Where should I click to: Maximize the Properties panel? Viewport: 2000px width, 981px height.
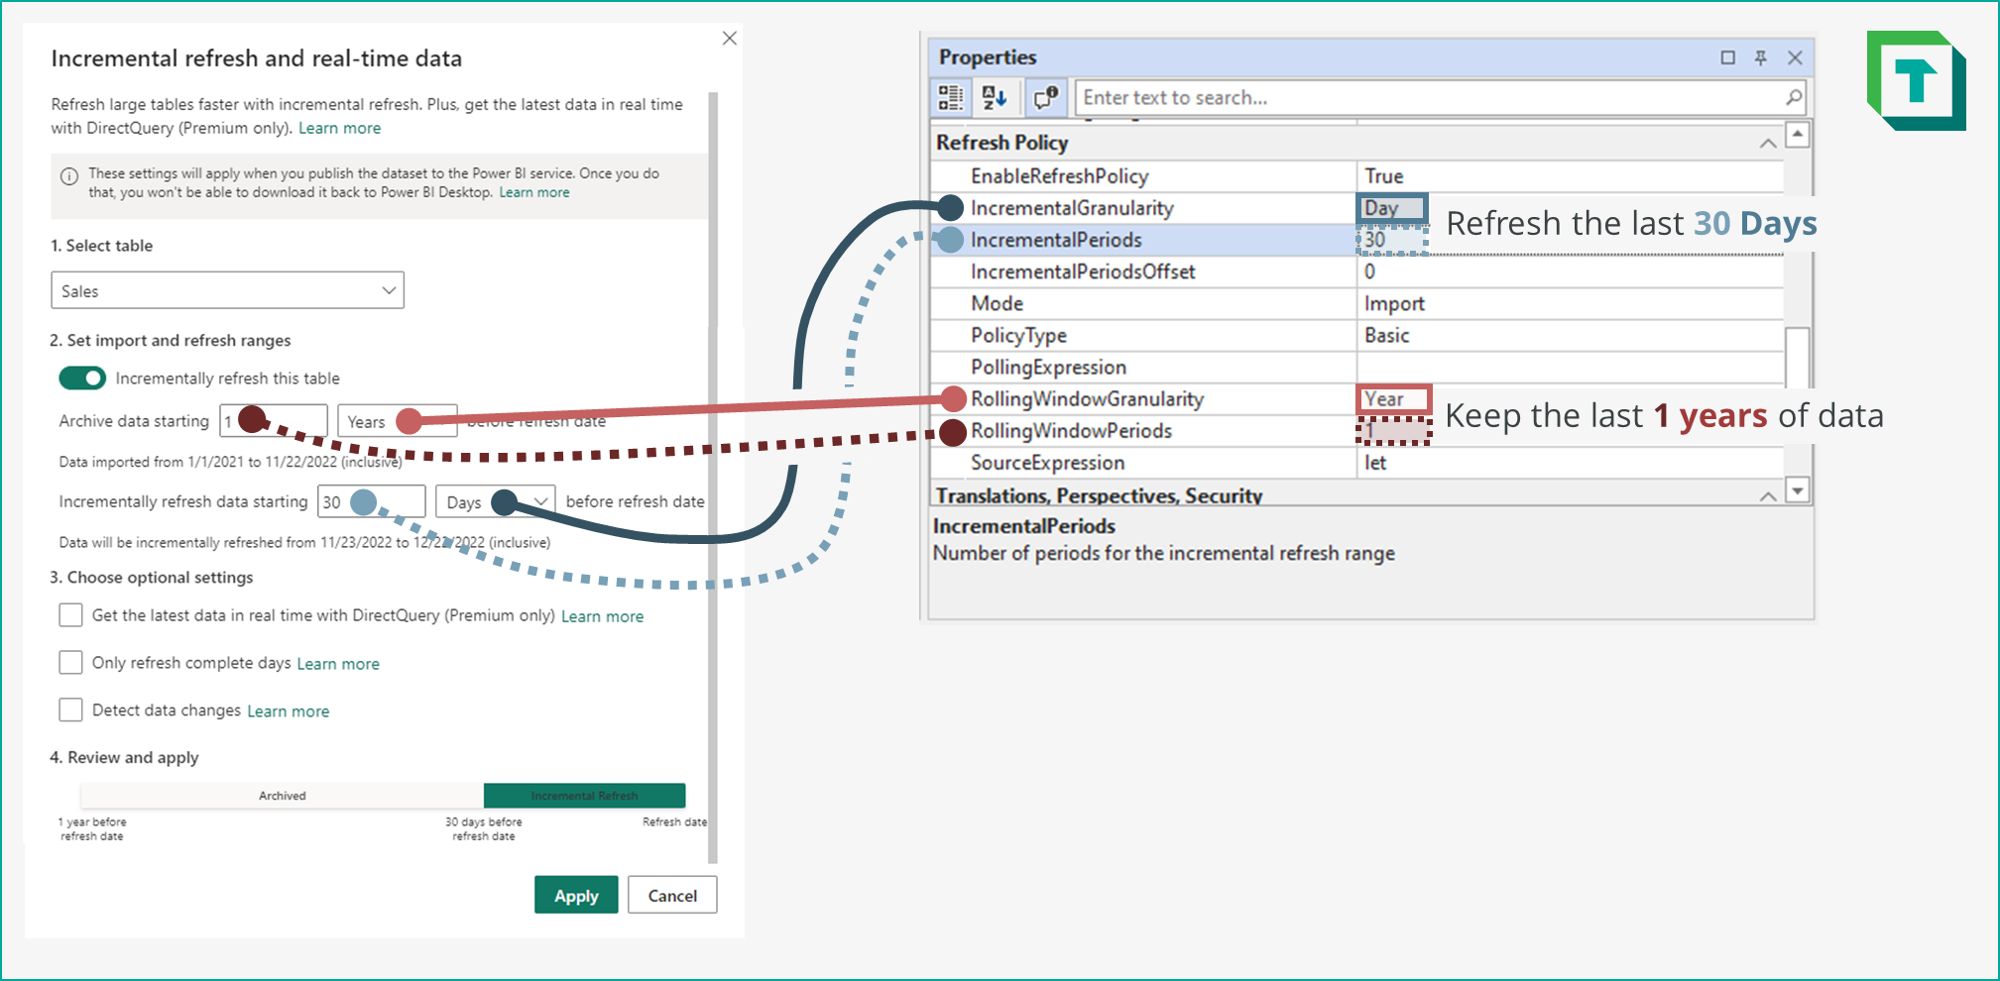1728,58
